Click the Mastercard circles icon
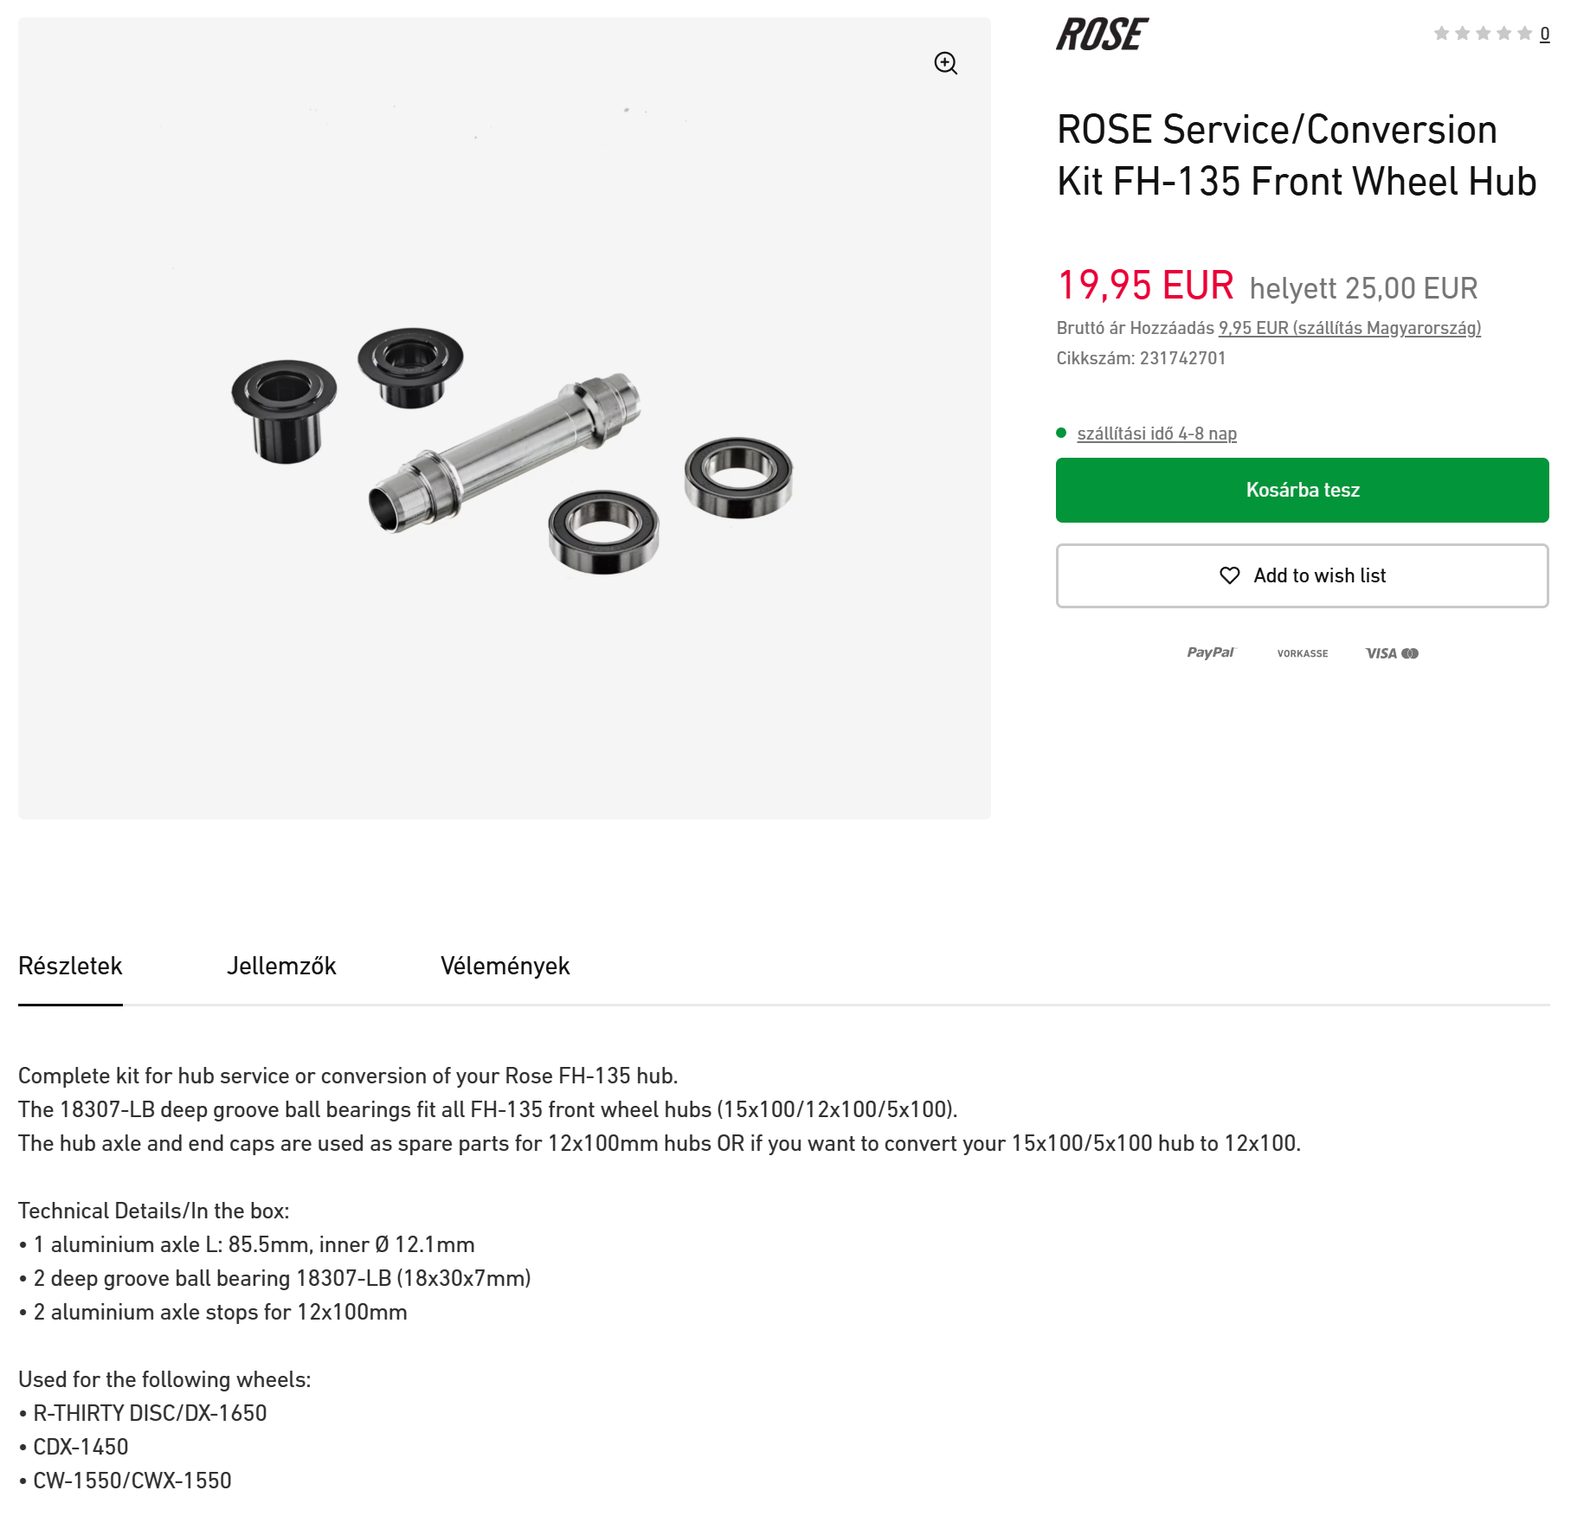The height and width of the screenshot is (1529, 1577). pos(1410,653)
